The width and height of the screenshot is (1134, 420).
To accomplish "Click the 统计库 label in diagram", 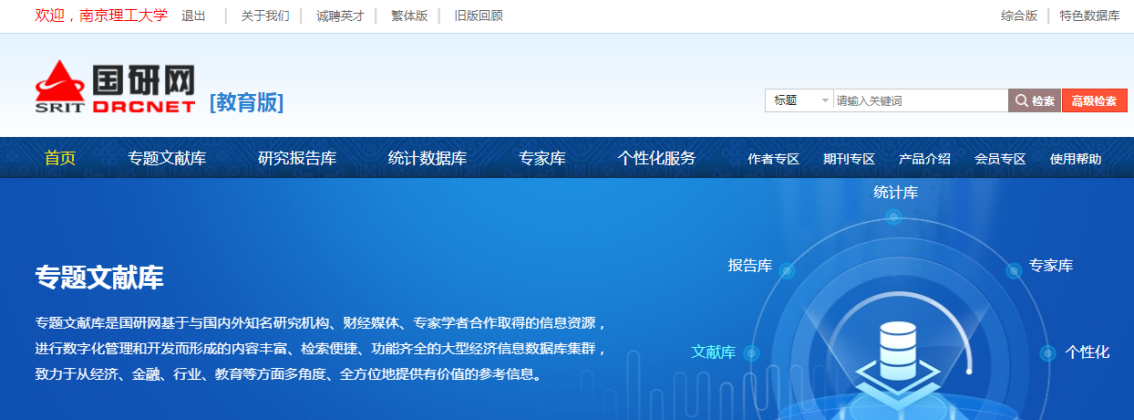I will pyautogui.click(x=895, y=192).
